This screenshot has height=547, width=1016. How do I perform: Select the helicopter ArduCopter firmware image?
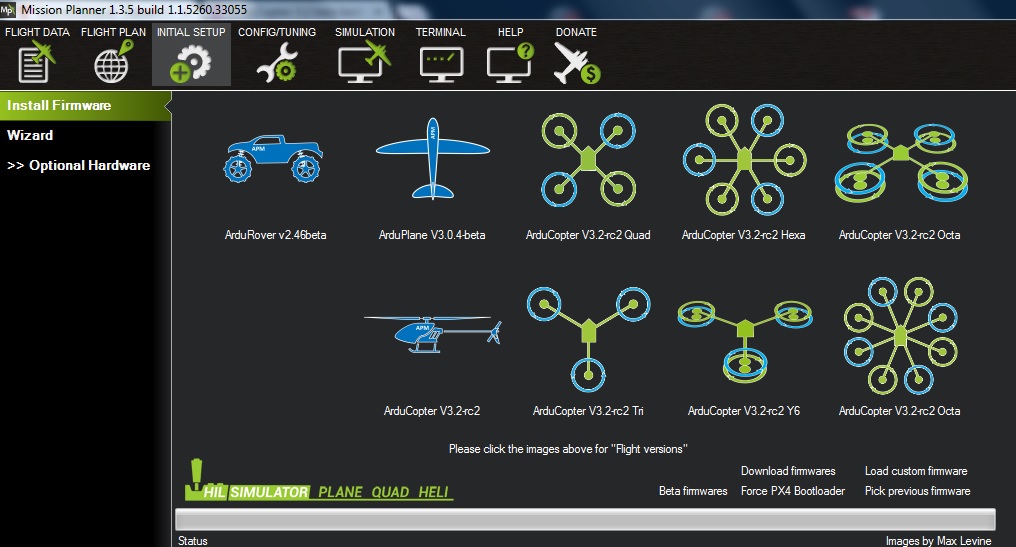point(432,334)
